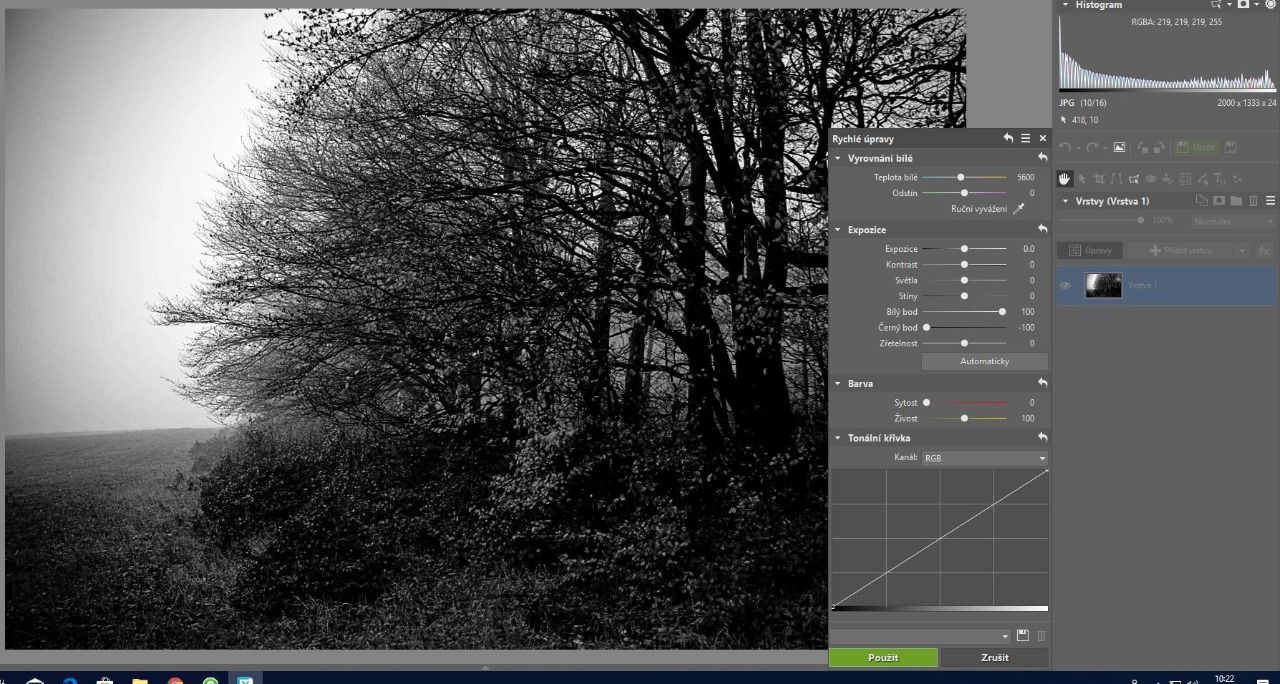The width and height of the screenshot is (1280, 684).
Task: Open the preset dropdown above Použít
Action: click(x=1005, y=636)
